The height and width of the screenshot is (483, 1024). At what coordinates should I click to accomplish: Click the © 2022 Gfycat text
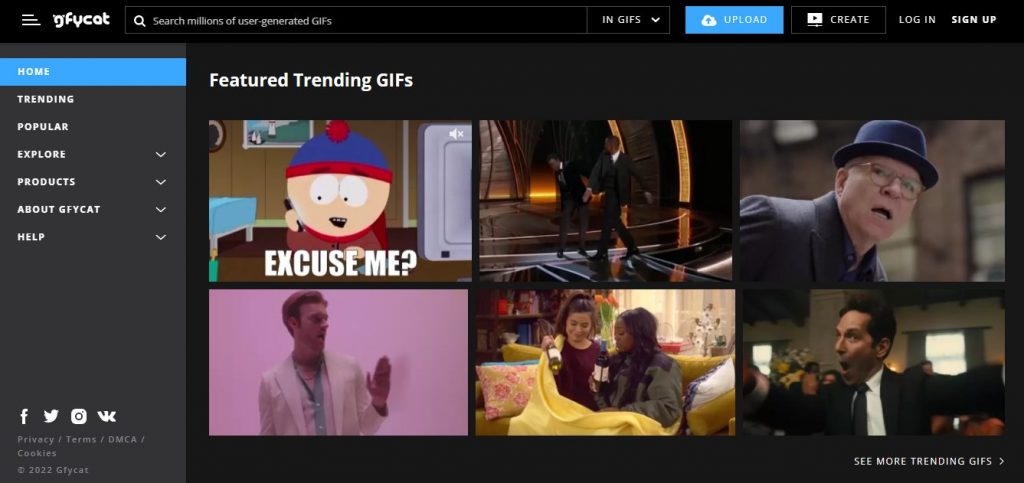[53, 470]
